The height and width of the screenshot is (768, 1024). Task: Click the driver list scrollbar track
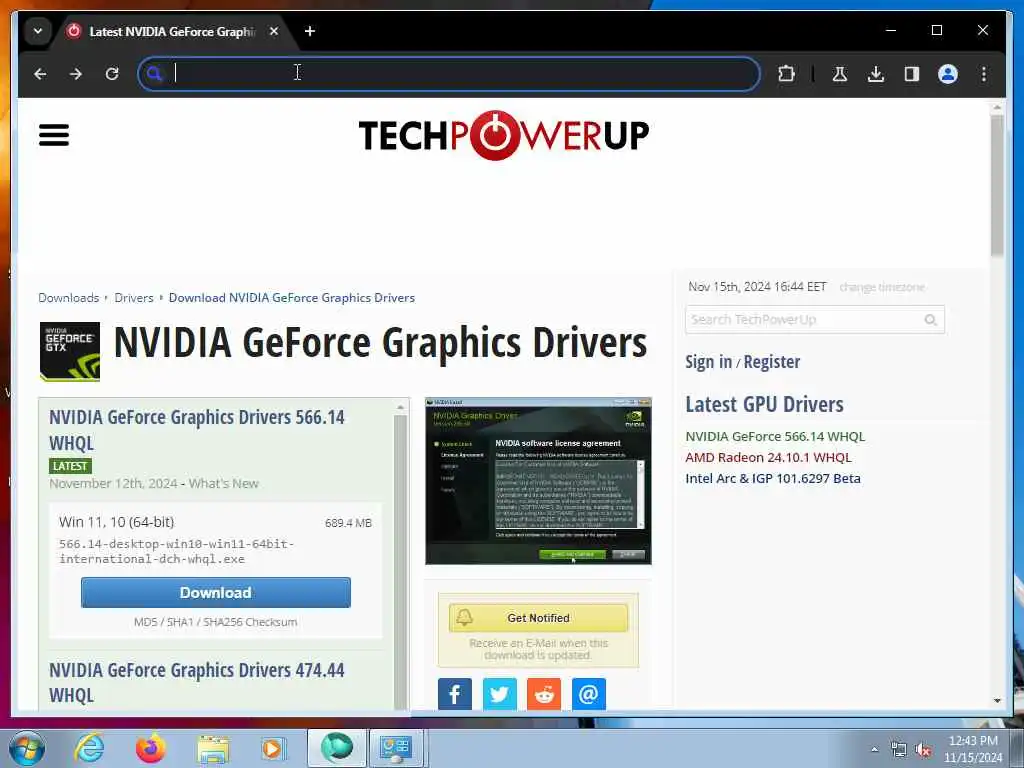400,562
